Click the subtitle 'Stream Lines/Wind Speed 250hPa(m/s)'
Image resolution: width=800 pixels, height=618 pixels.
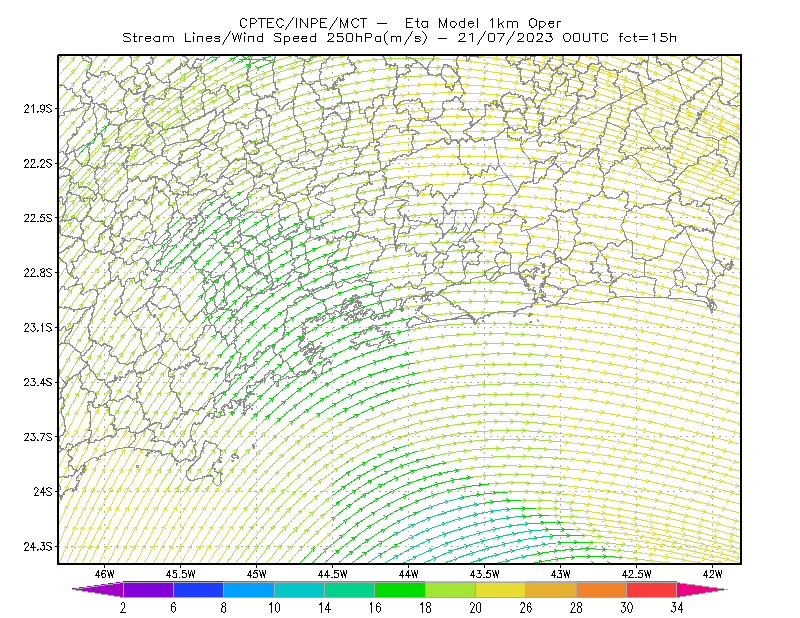(274, 38)
